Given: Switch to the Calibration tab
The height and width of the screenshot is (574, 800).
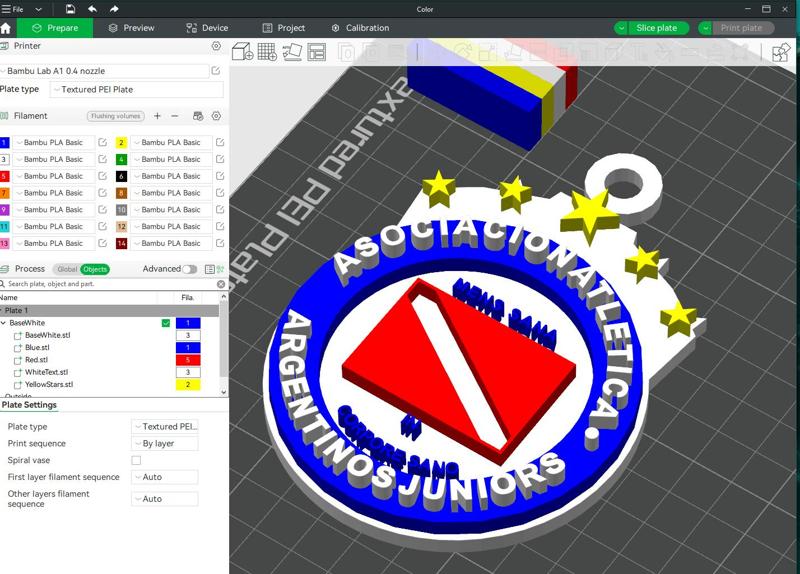Looking at the screenshot, I should 360,28.
